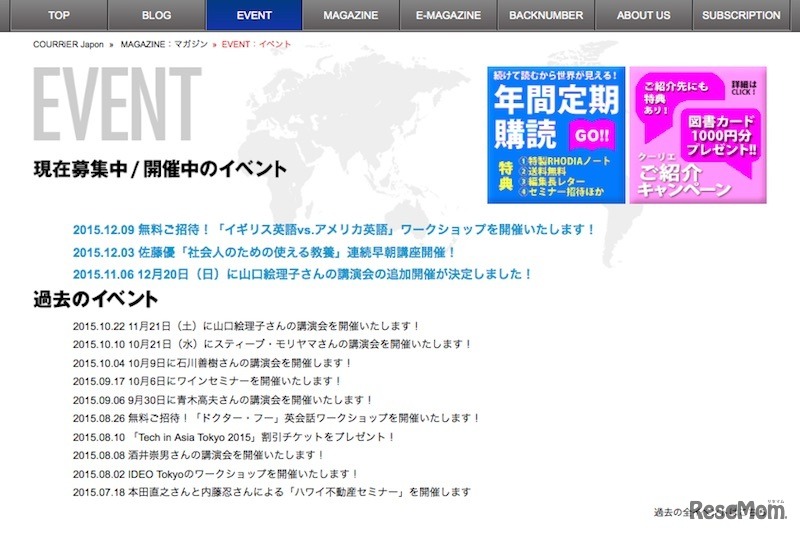Select the EVENT tab
The image size is (800, 533).
(254, 15)
